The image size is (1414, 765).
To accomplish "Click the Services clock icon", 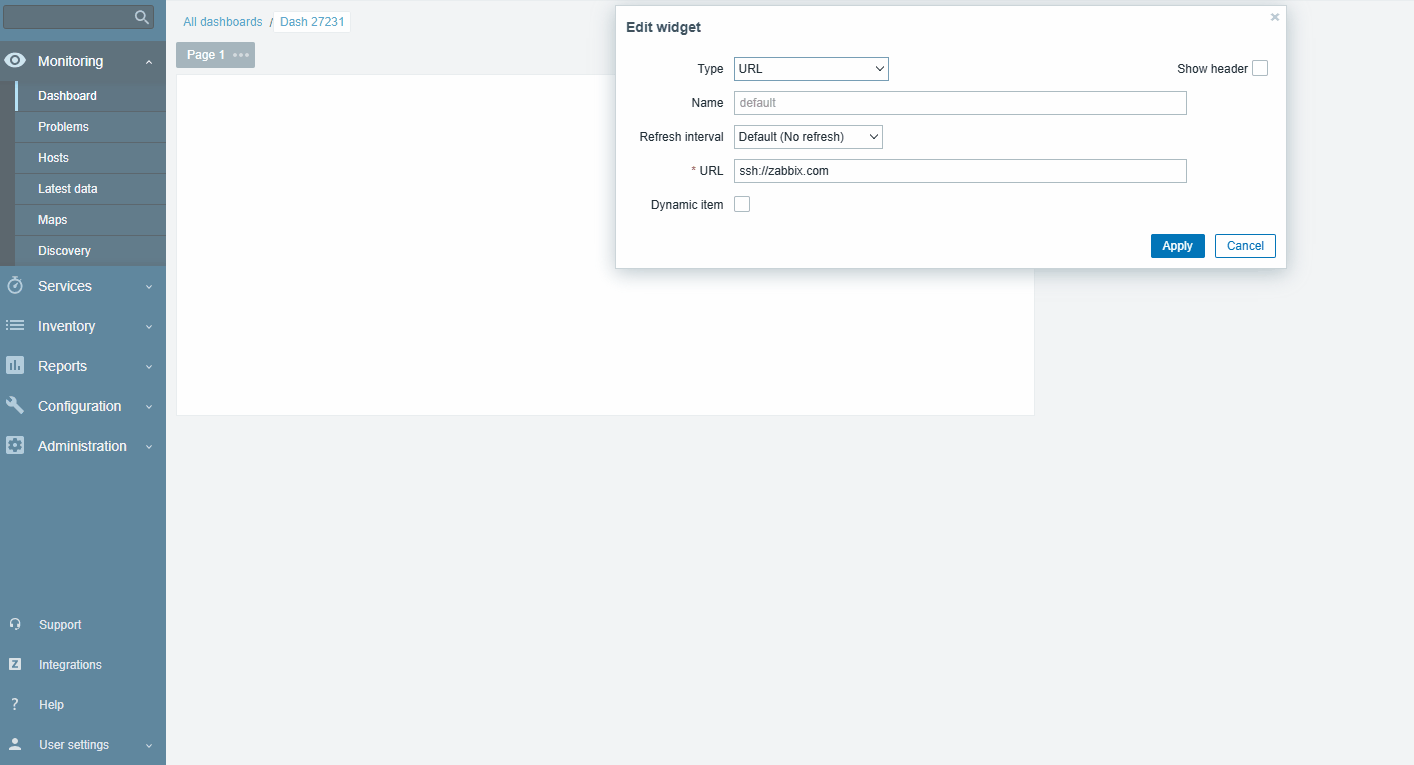I will (15, 286).
